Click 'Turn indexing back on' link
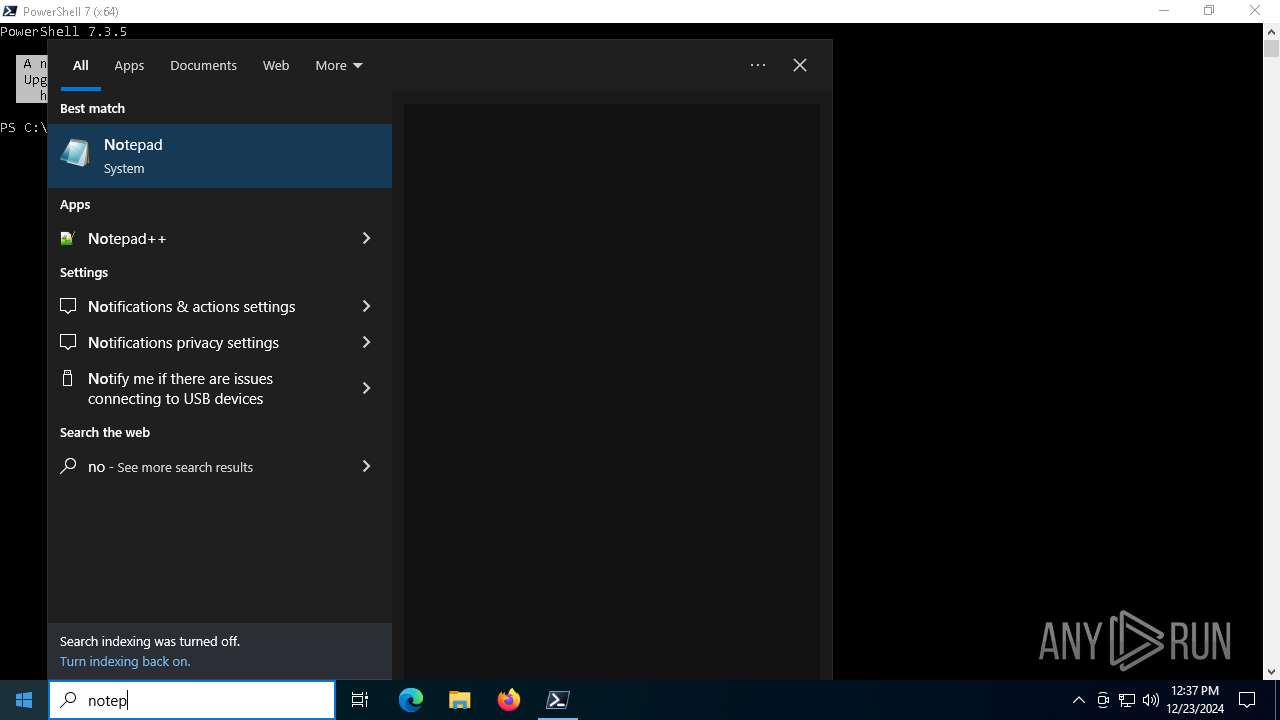This screenshot has width=1280, height=720. tap(125, 661)
